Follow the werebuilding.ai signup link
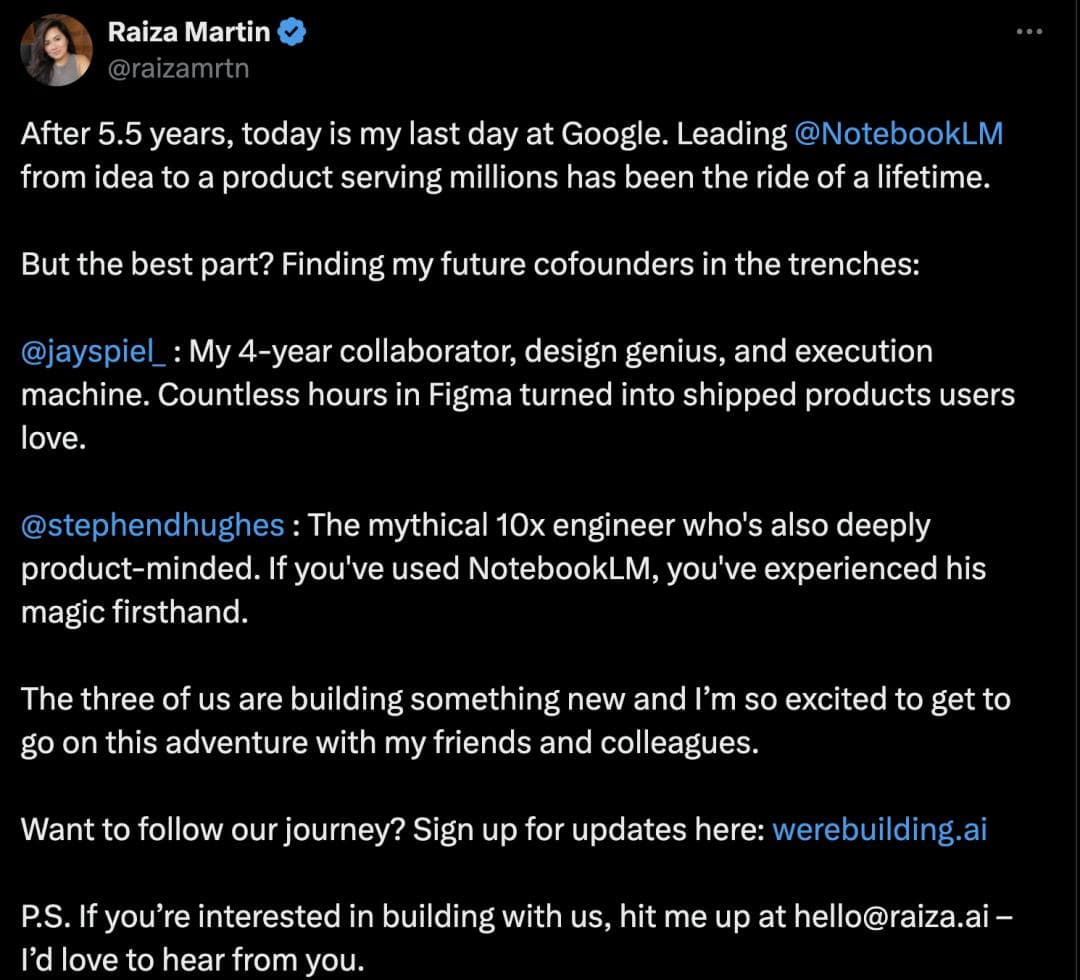 coord(879,830)
